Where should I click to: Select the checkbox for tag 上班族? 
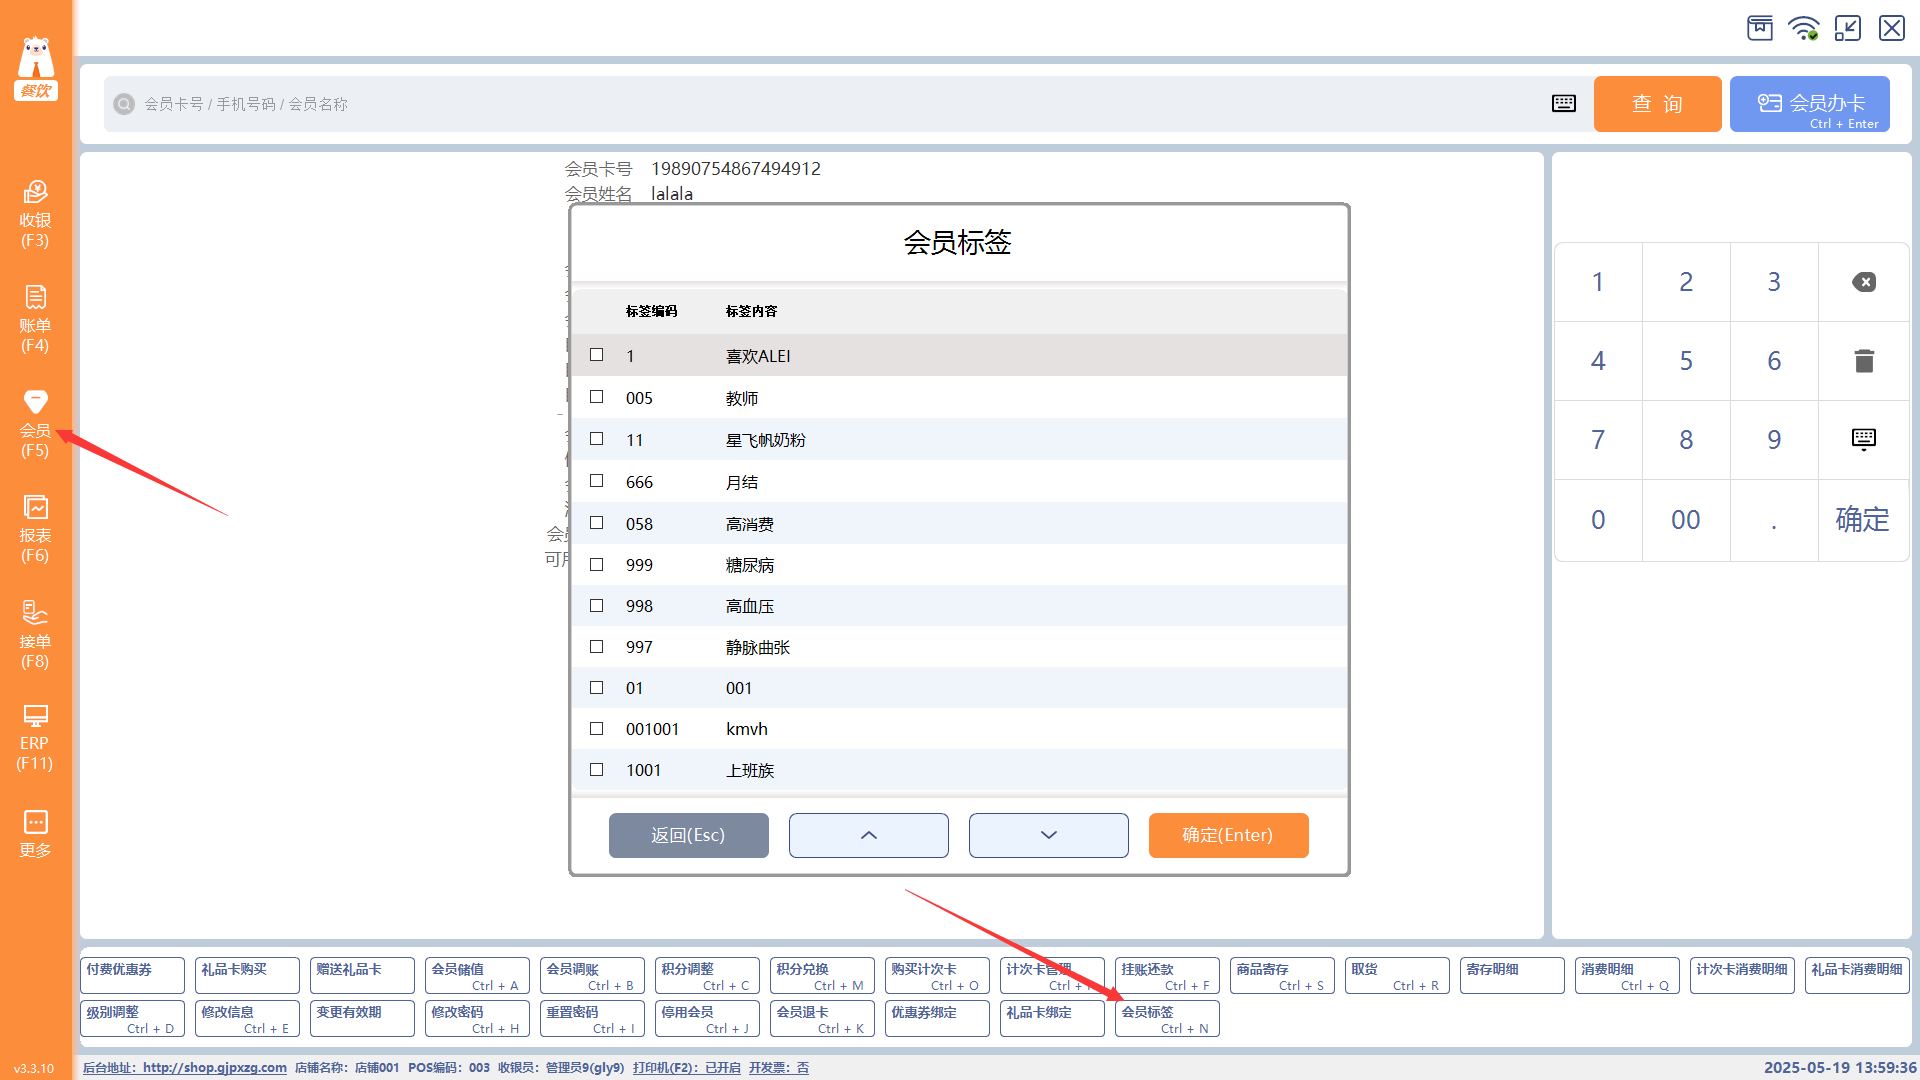[x=597, y=770]
